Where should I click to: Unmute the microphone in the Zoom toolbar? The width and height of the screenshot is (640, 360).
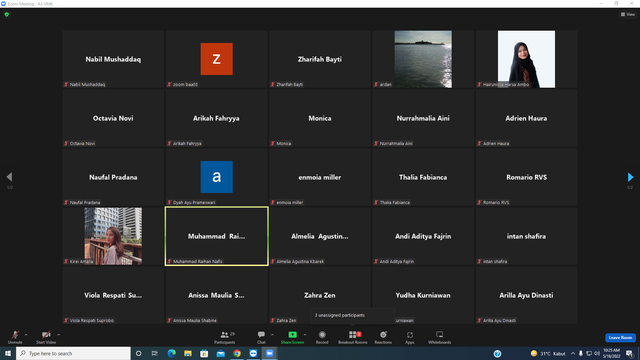tap(15, 337)
